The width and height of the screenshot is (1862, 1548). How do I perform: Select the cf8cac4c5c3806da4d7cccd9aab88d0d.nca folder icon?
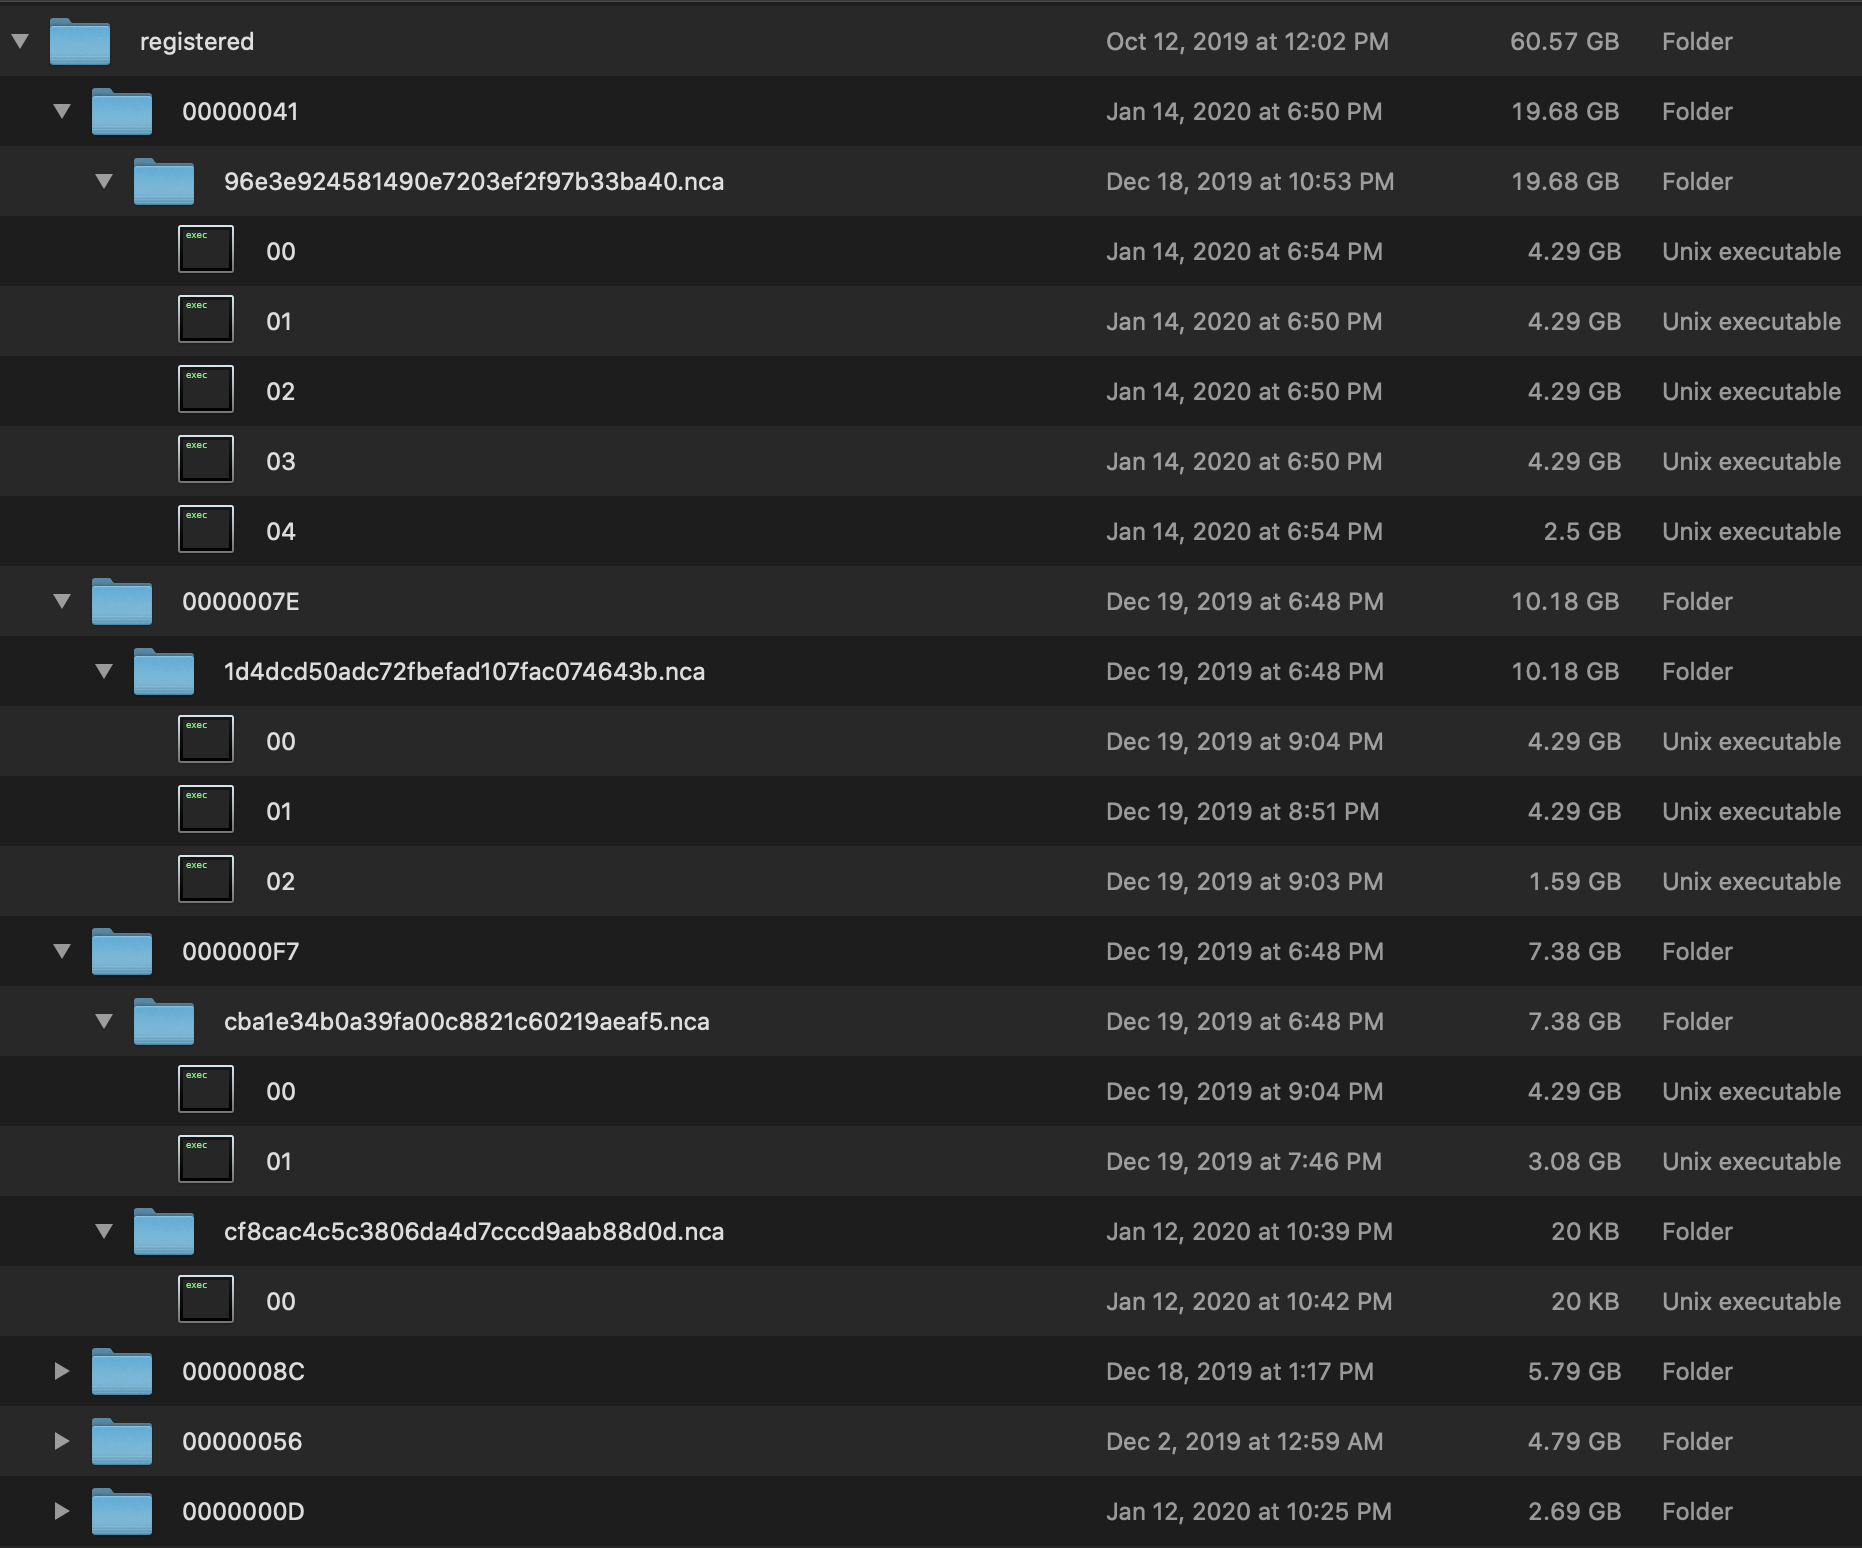(164, 1232)
